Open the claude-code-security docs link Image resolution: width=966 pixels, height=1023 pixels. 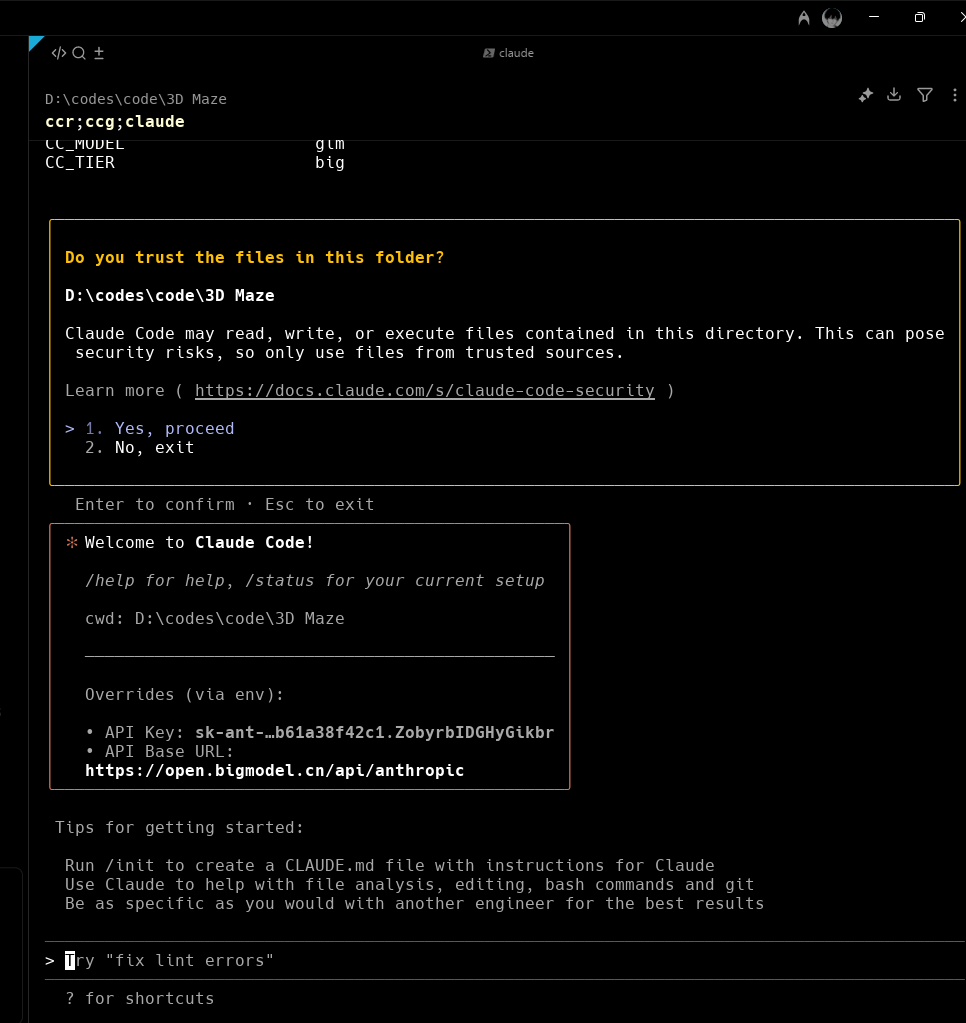424,390
